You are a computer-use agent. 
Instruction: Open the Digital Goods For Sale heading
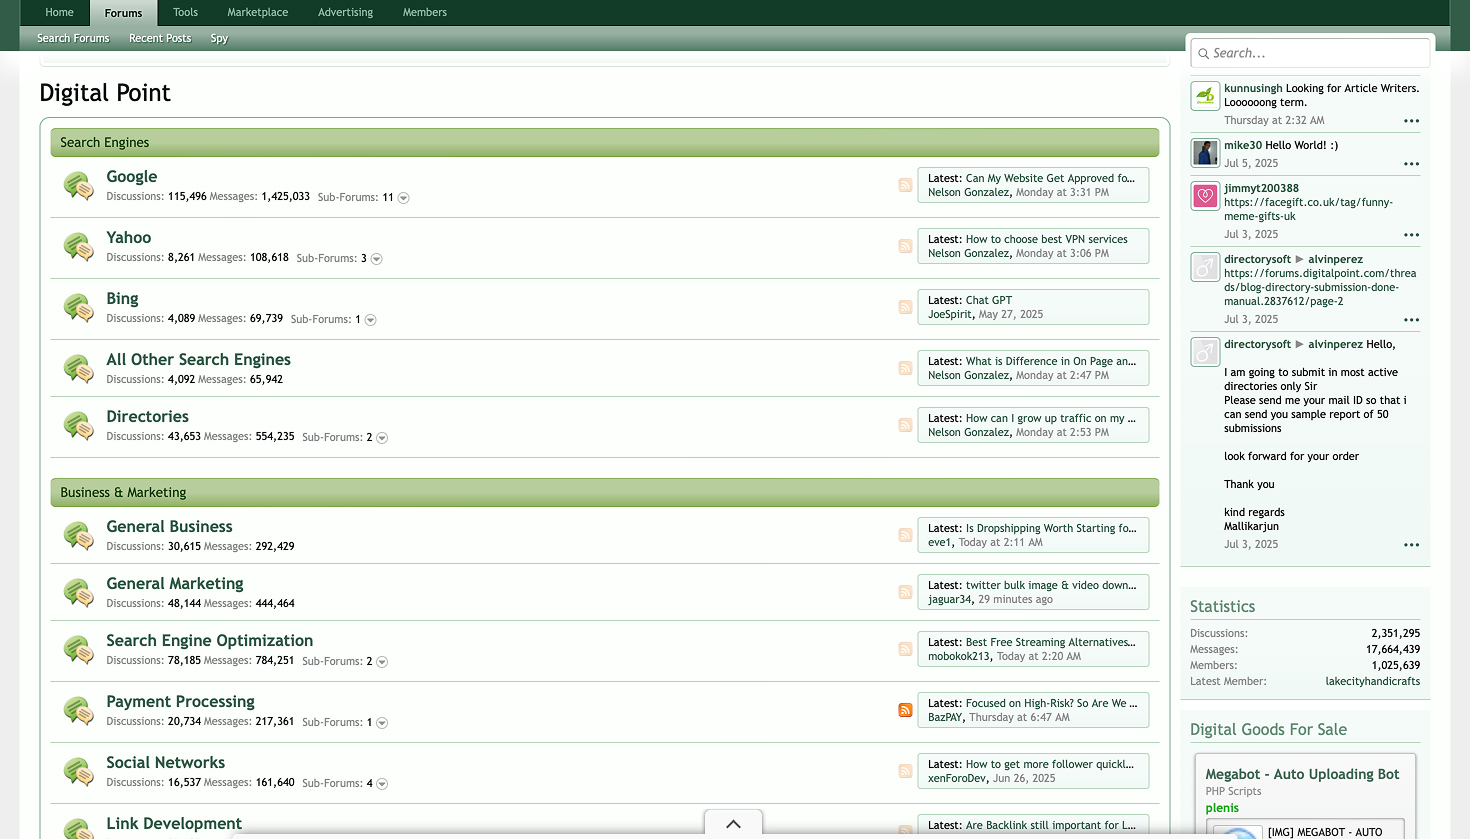pyautogui.click(x=1268, y=730)
